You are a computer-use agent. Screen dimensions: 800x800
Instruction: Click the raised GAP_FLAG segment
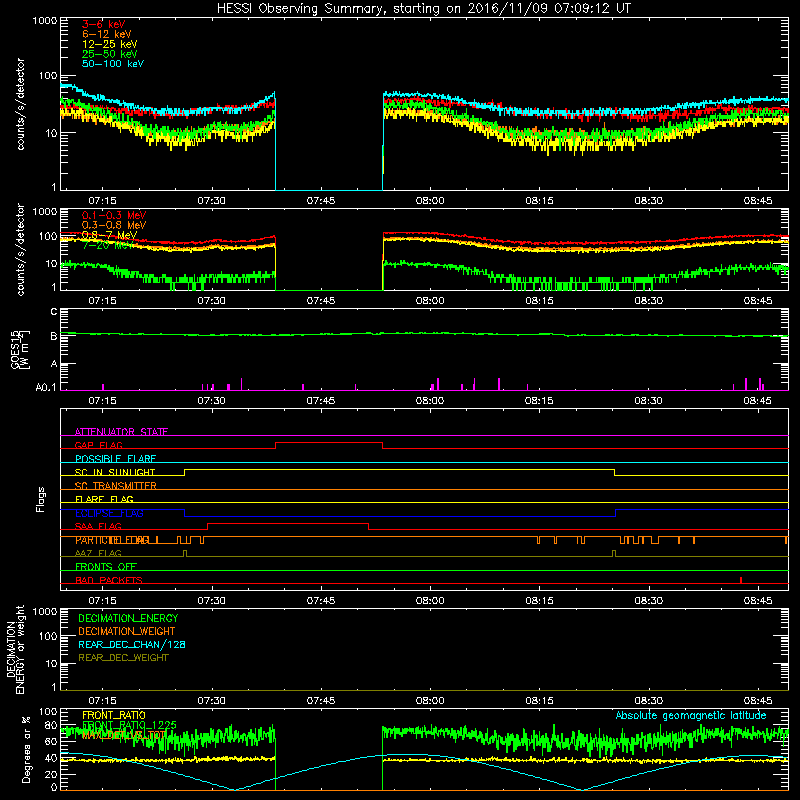coord(329,443)
